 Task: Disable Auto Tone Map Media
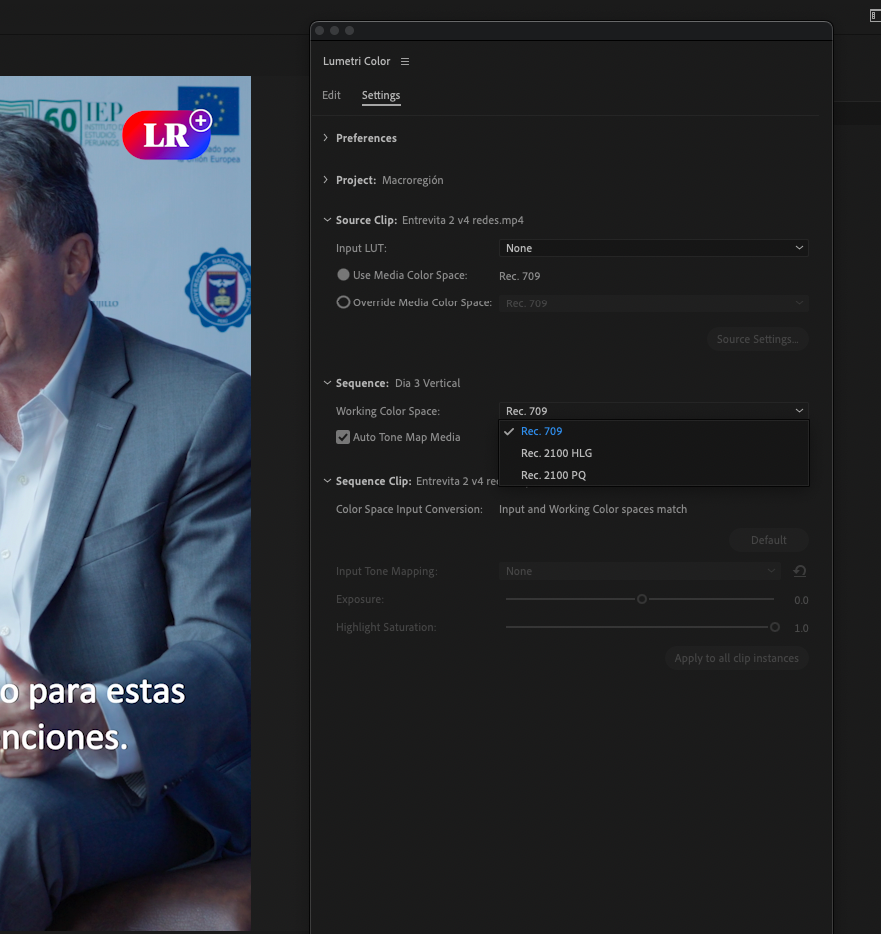343,437
